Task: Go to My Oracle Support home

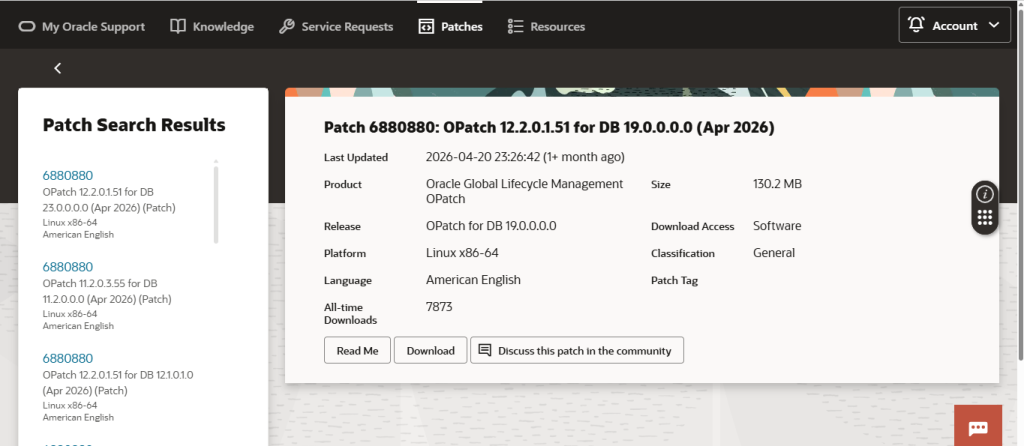Action: [x=82, y=27]
